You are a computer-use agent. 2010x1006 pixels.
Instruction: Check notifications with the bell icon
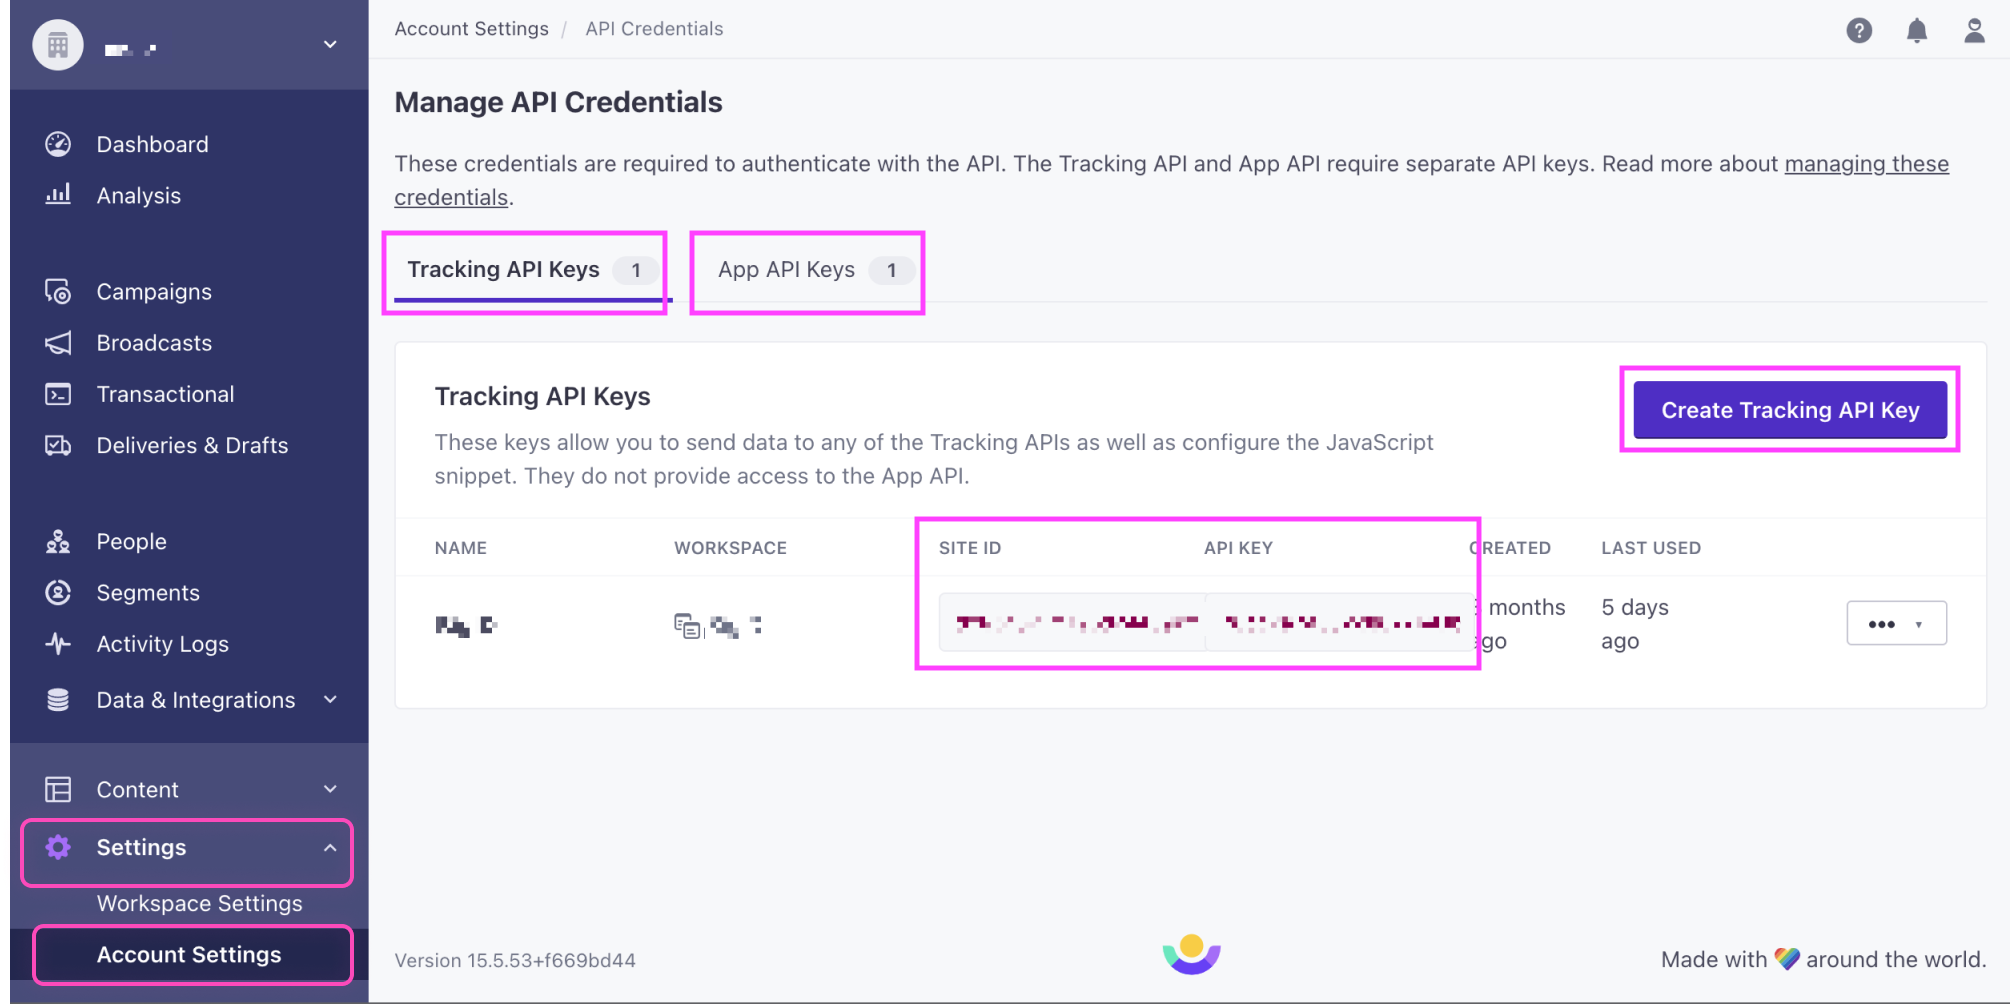click(1917, 30)
